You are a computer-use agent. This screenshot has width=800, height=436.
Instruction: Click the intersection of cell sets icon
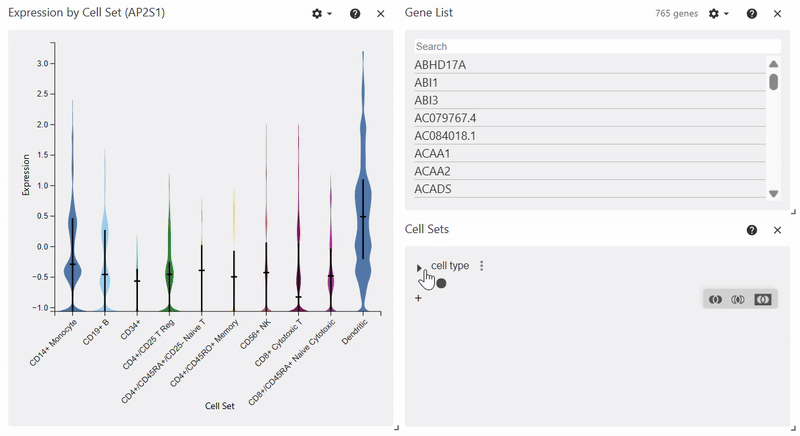pyautogui.click(x=739, y=299)
